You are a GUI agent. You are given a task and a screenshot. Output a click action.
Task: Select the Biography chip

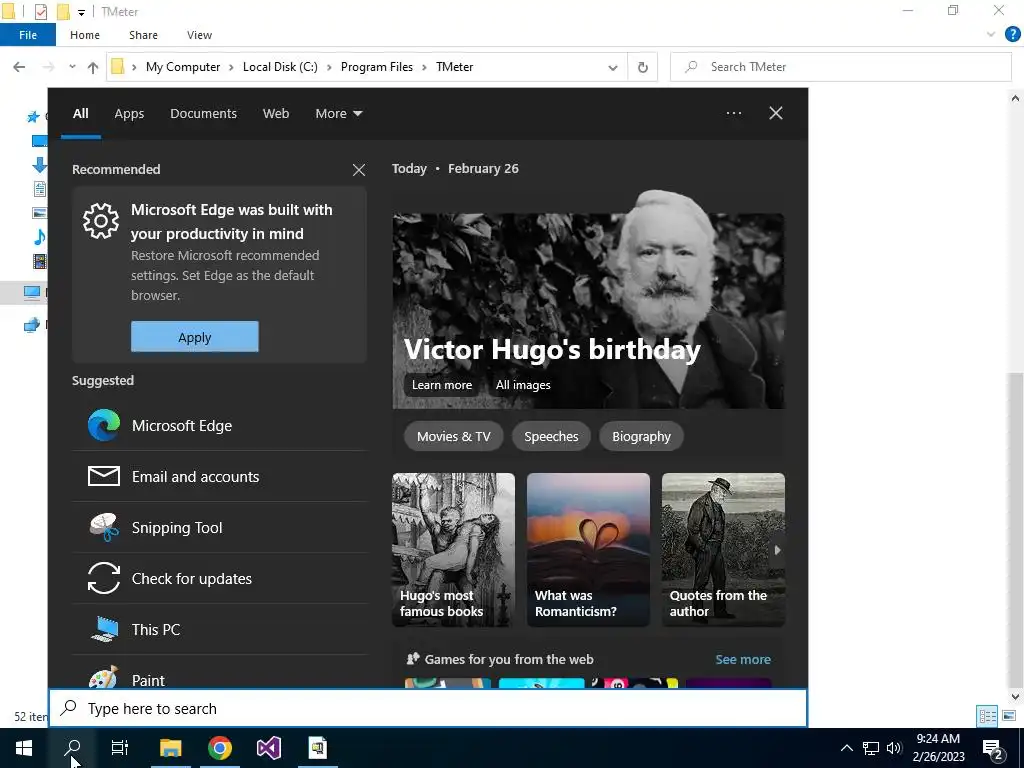[641, 436]
